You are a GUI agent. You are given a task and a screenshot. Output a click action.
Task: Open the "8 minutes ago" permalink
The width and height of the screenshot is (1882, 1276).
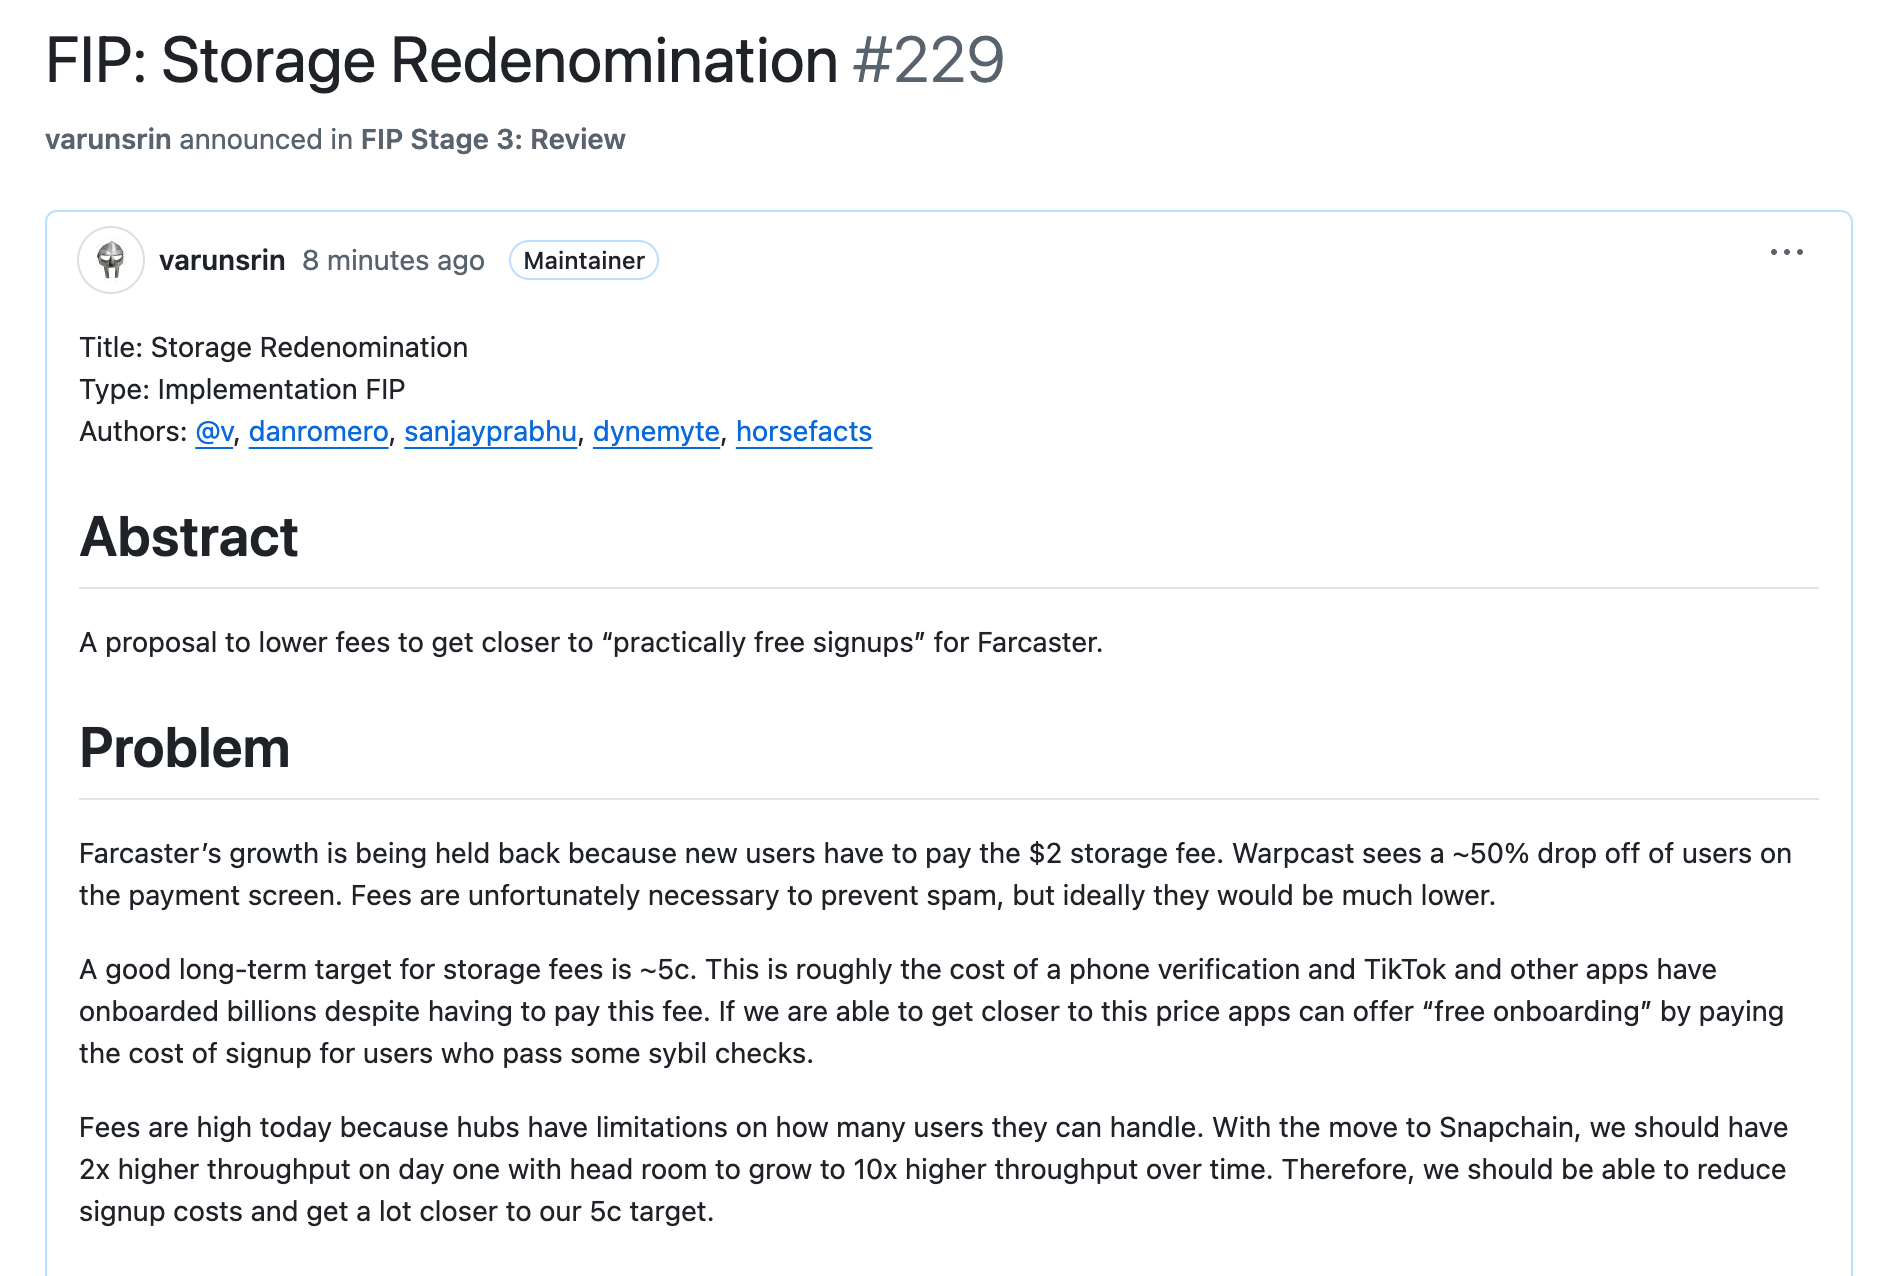click(x=394, y=260)
